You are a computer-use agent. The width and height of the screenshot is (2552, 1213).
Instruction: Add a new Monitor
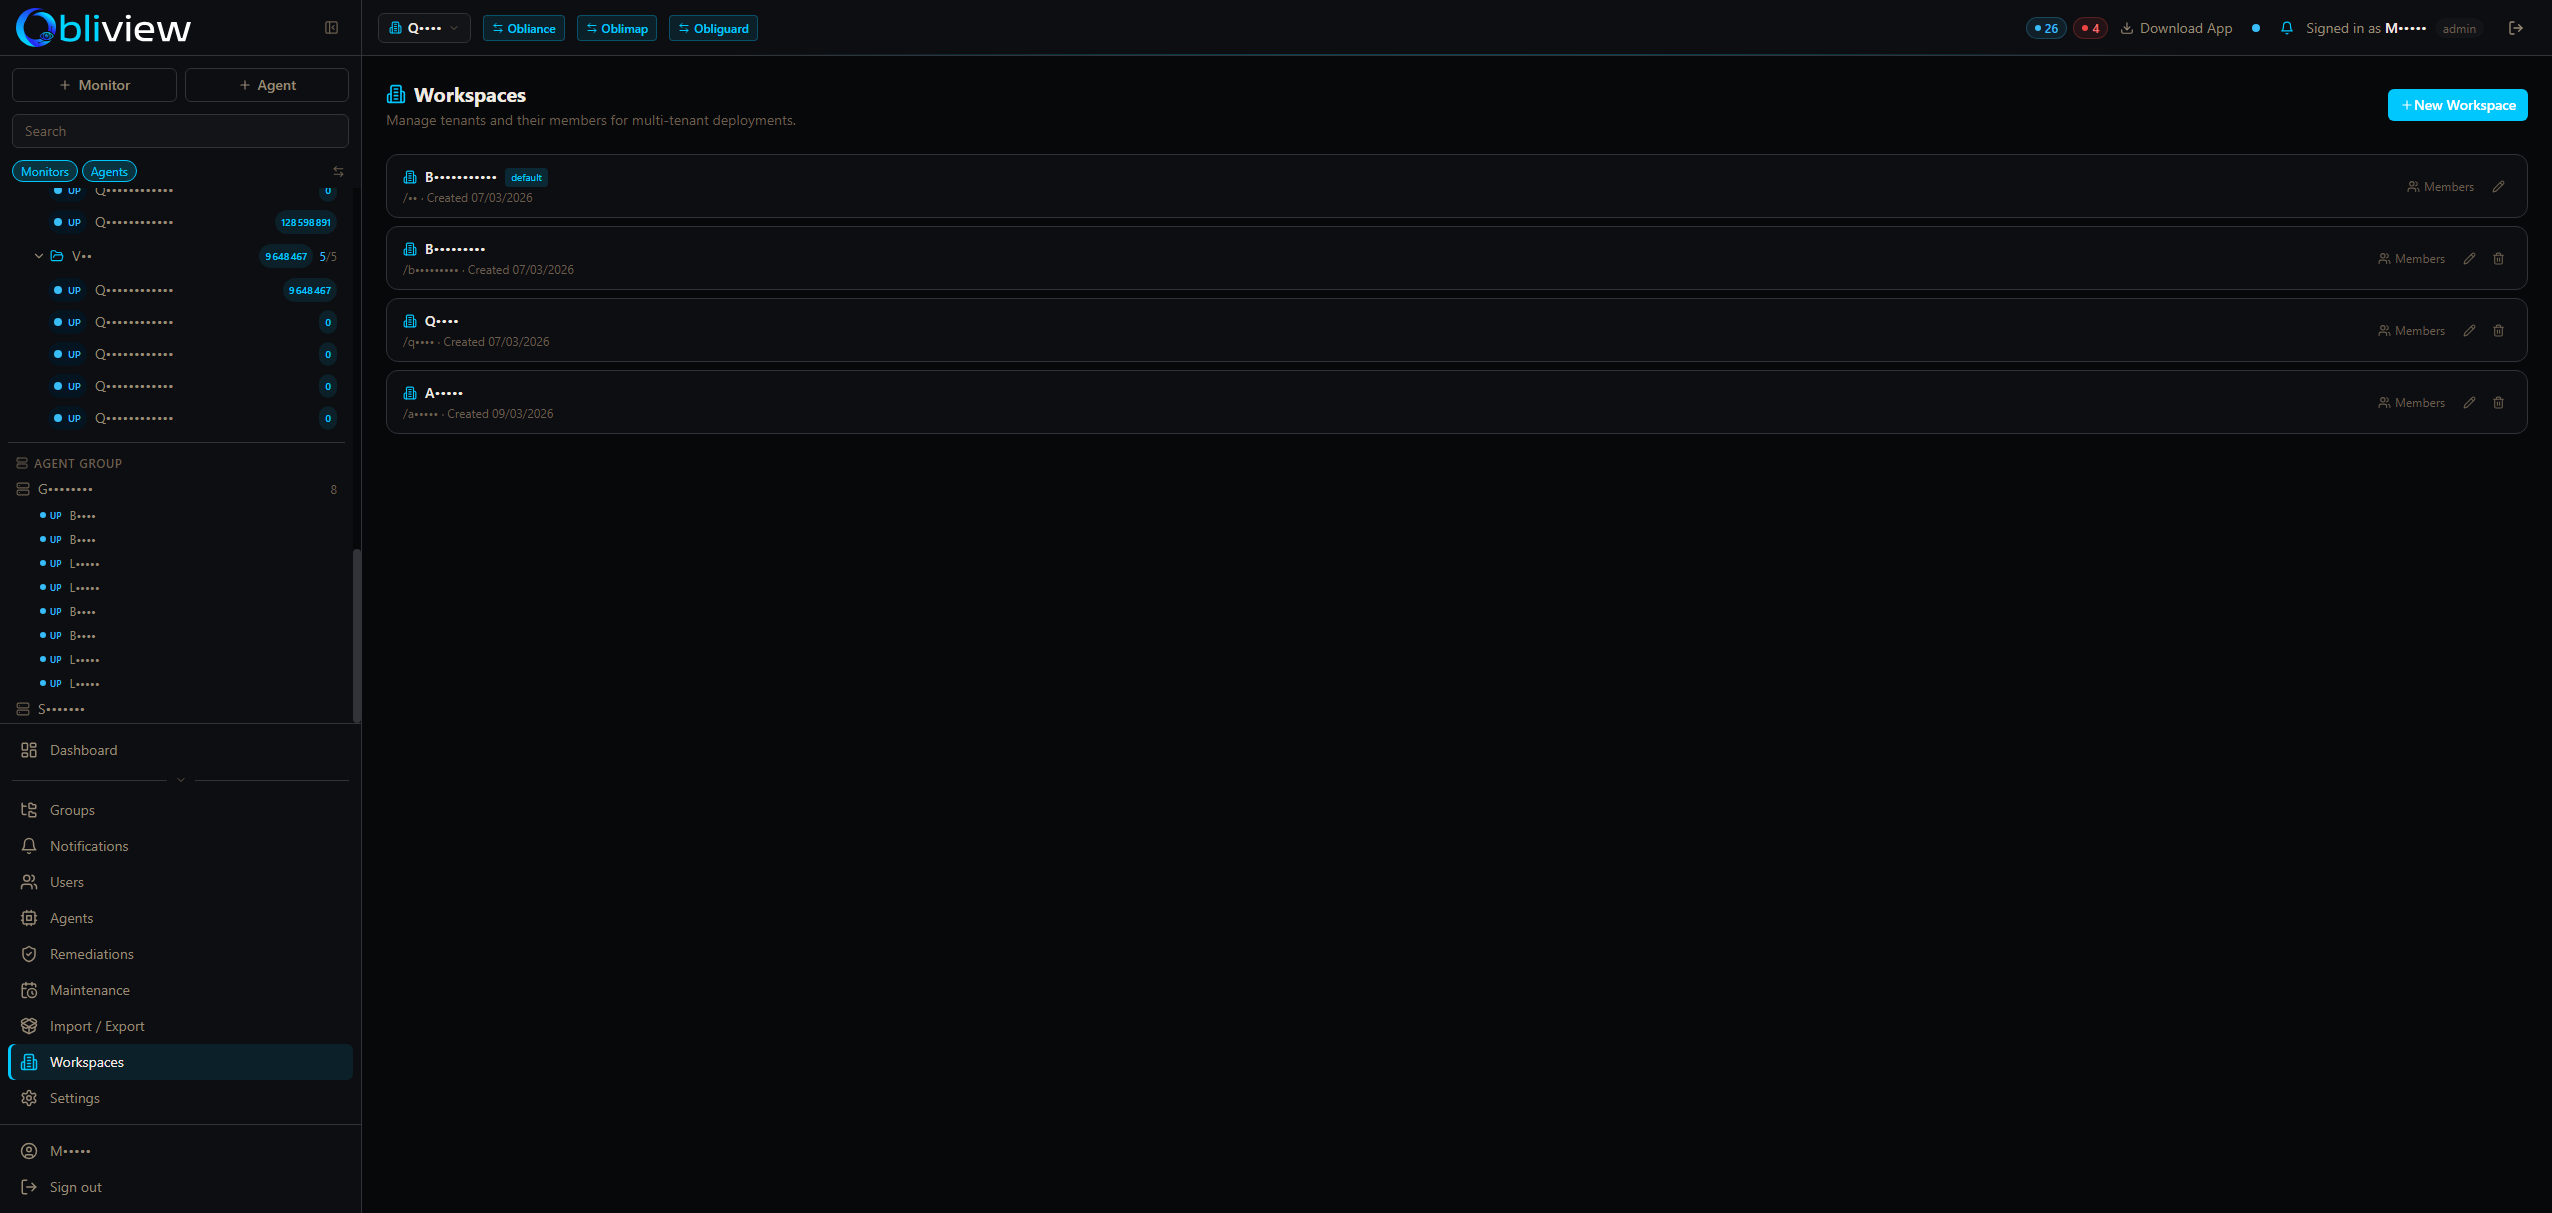click(94, 85)
